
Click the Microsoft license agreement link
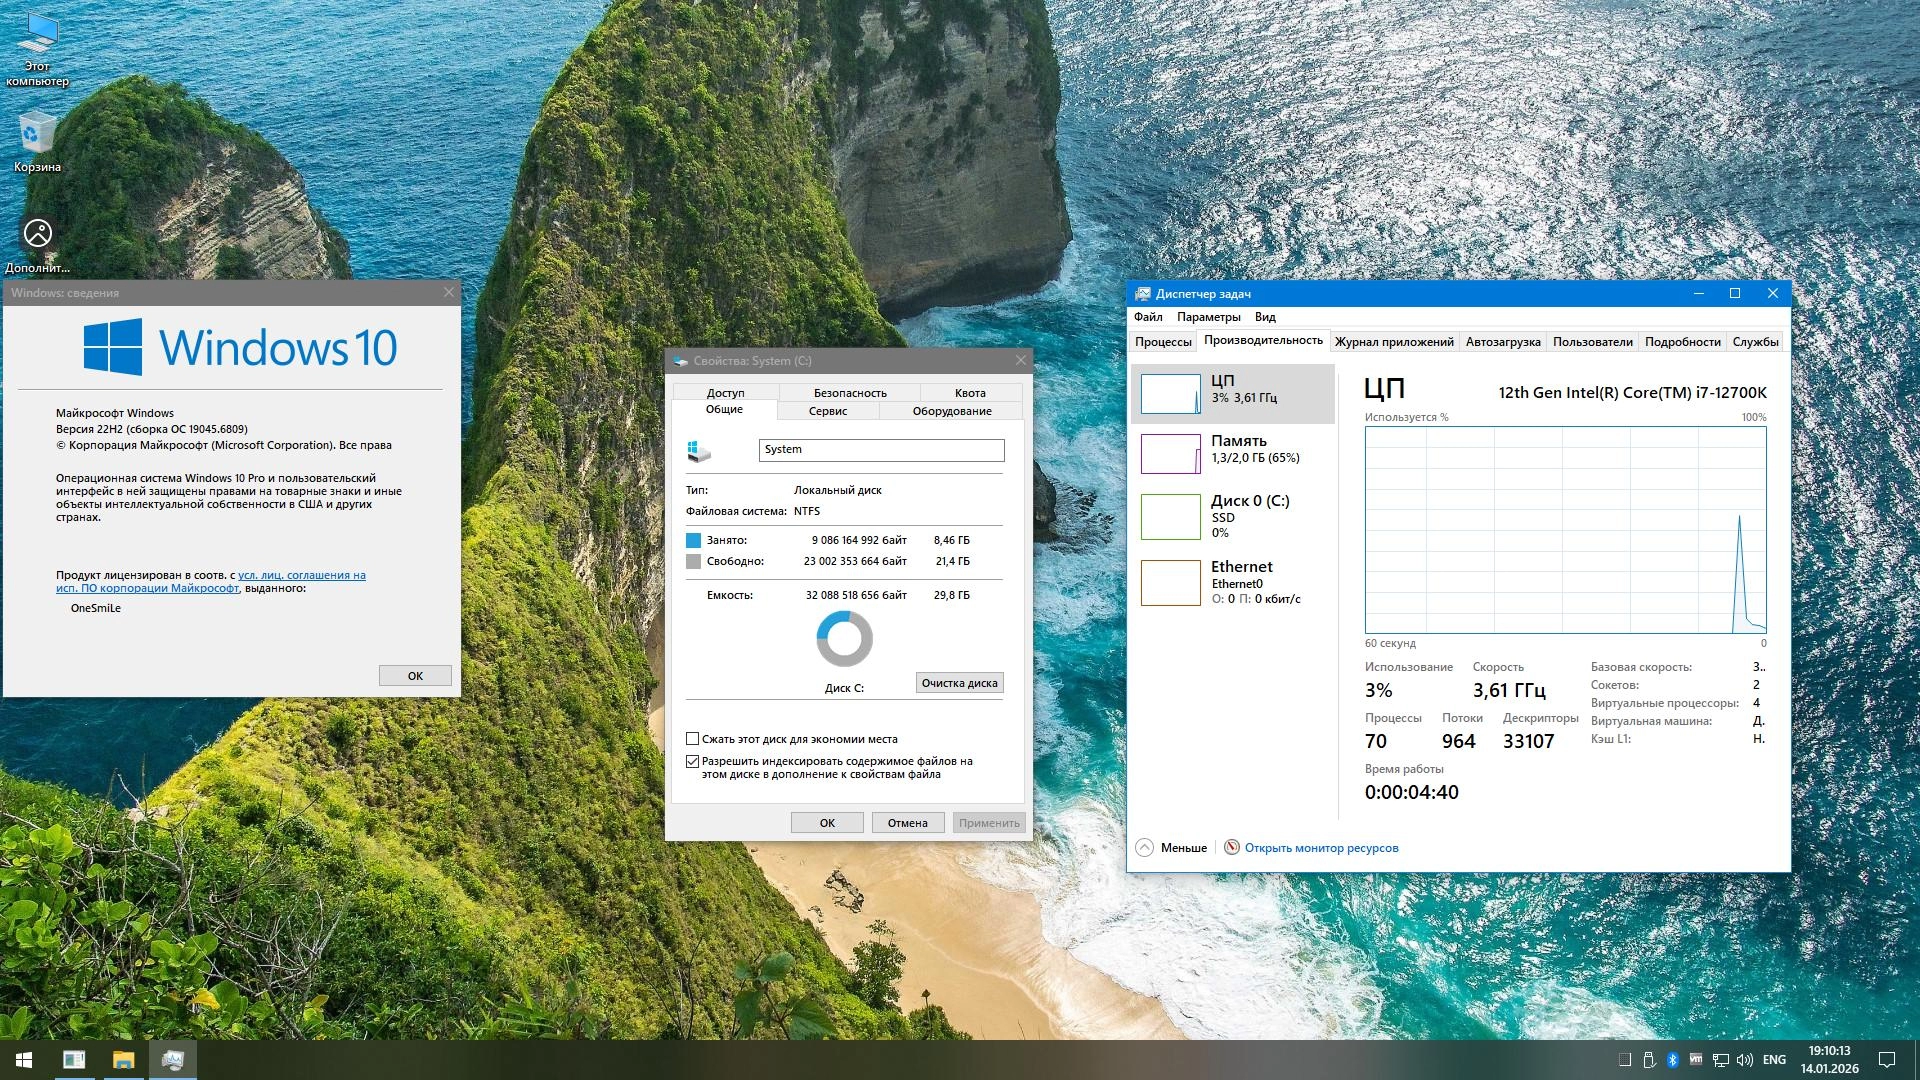[x=301, y=576]
